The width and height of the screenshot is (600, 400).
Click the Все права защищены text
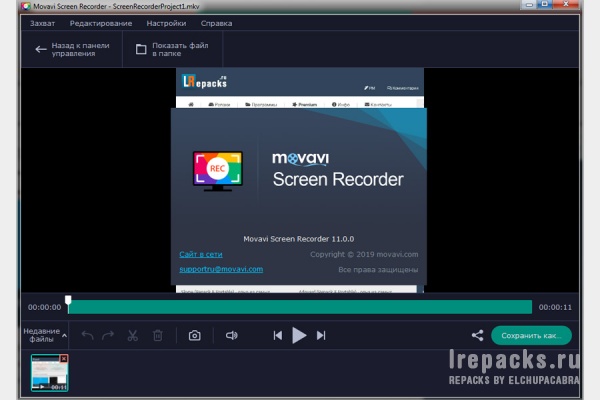[x=378, y=269]
